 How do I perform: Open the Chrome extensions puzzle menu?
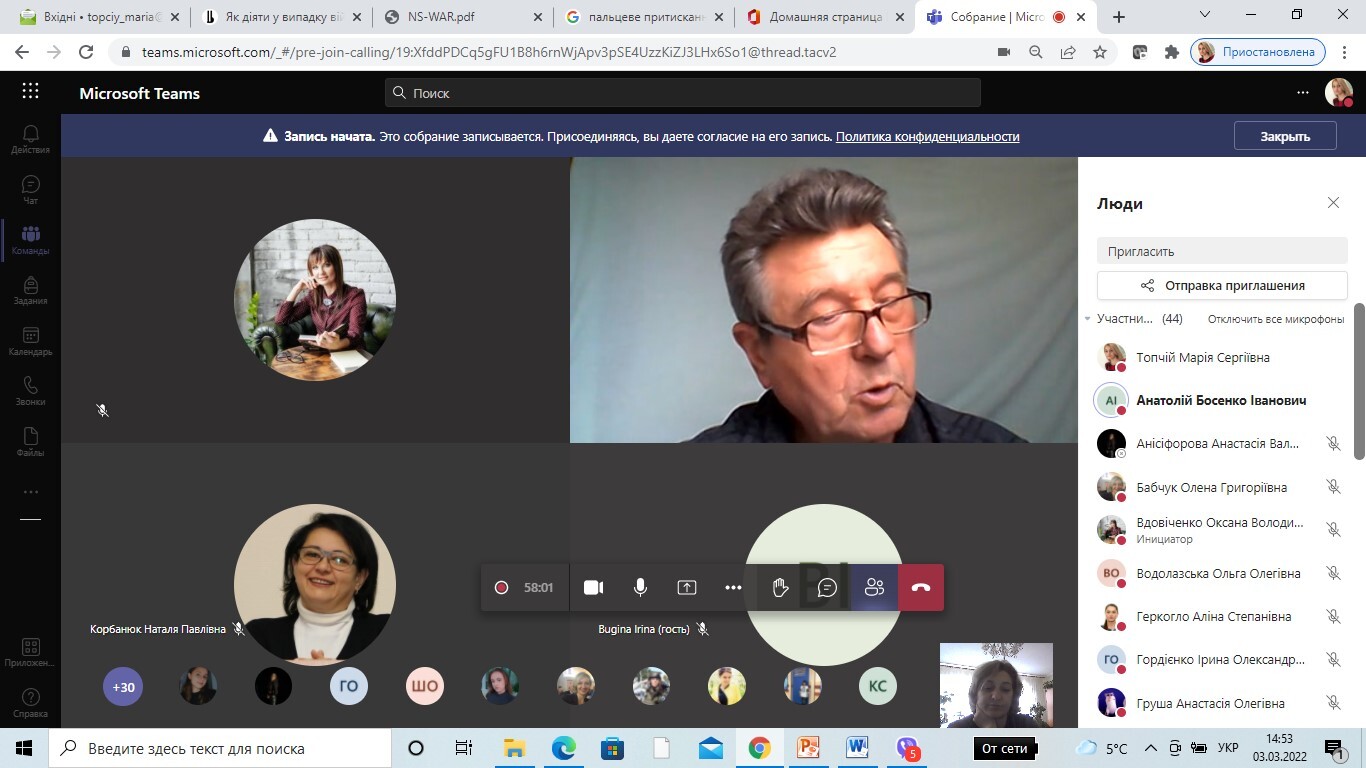coord(1172,52)
